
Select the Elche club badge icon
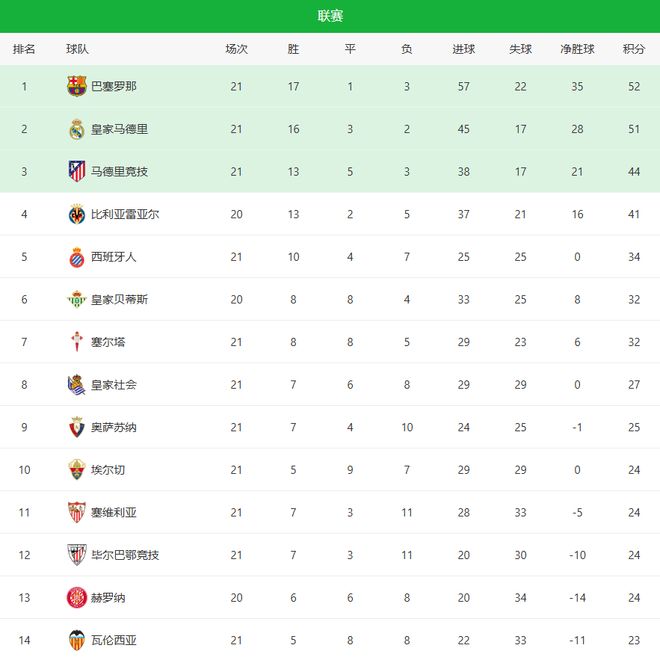click(77, 470)
